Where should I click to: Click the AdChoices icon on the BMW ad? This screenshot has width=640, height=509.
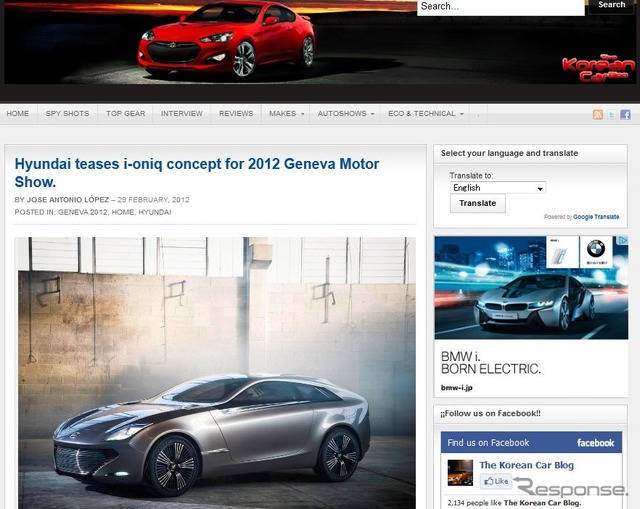coord(623,240)
